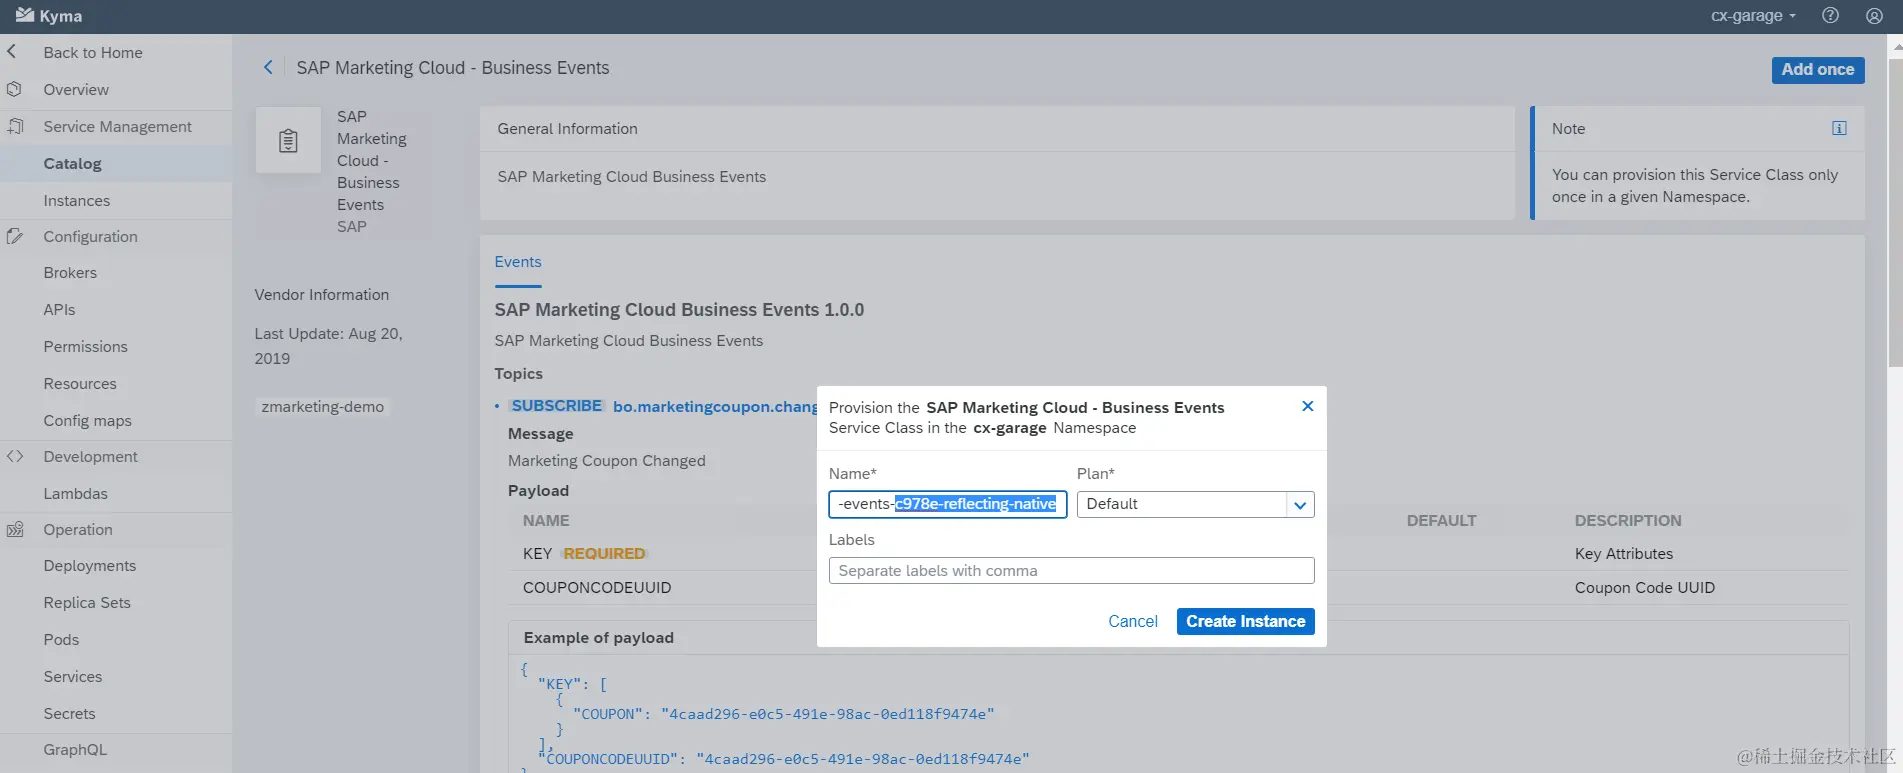
Task: Click the Service Management sidebar icon
Action: click(x=15, y=126)
